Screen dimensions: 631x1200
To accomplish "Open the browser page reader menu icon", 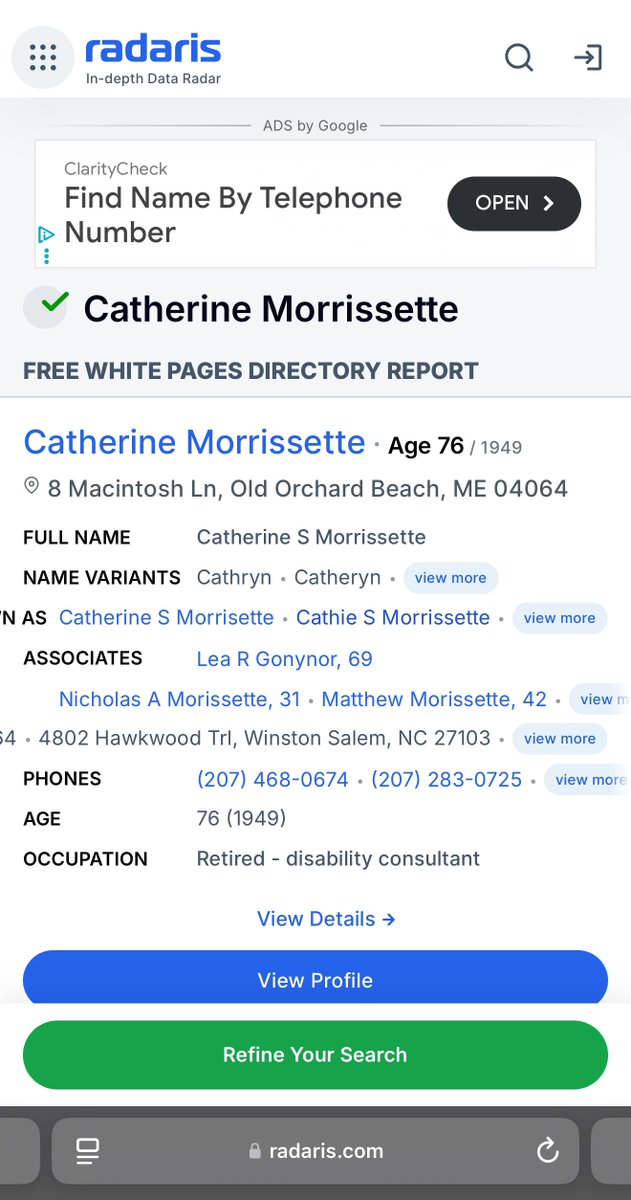I will click(87, 1151).
